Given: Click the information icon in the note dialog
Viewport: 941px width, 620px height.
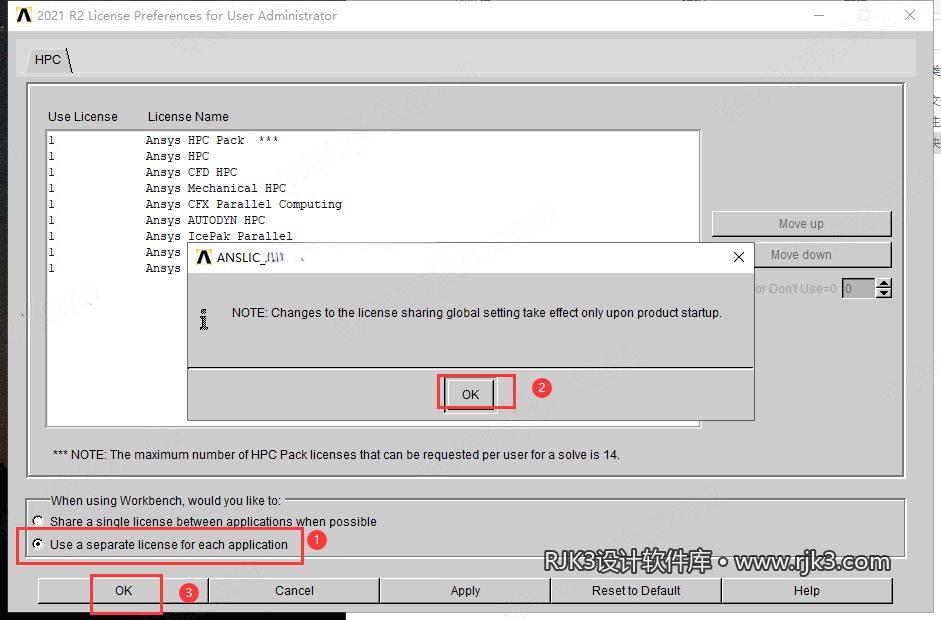Looking at the screenshot, I should [x=204, y=319].
